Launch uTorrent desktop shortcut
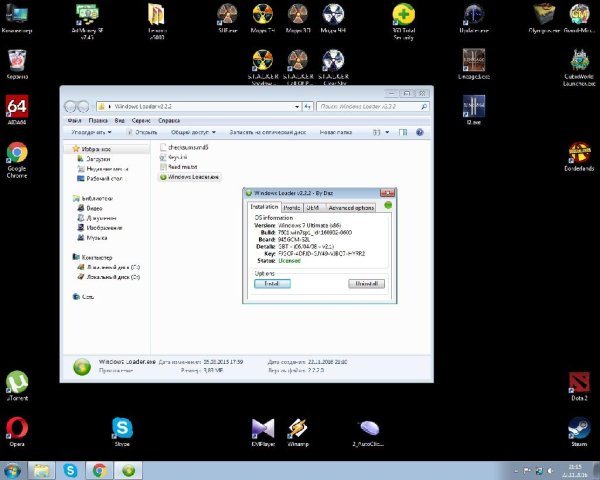Screen dimensions: 600x480 click(17, 385)
